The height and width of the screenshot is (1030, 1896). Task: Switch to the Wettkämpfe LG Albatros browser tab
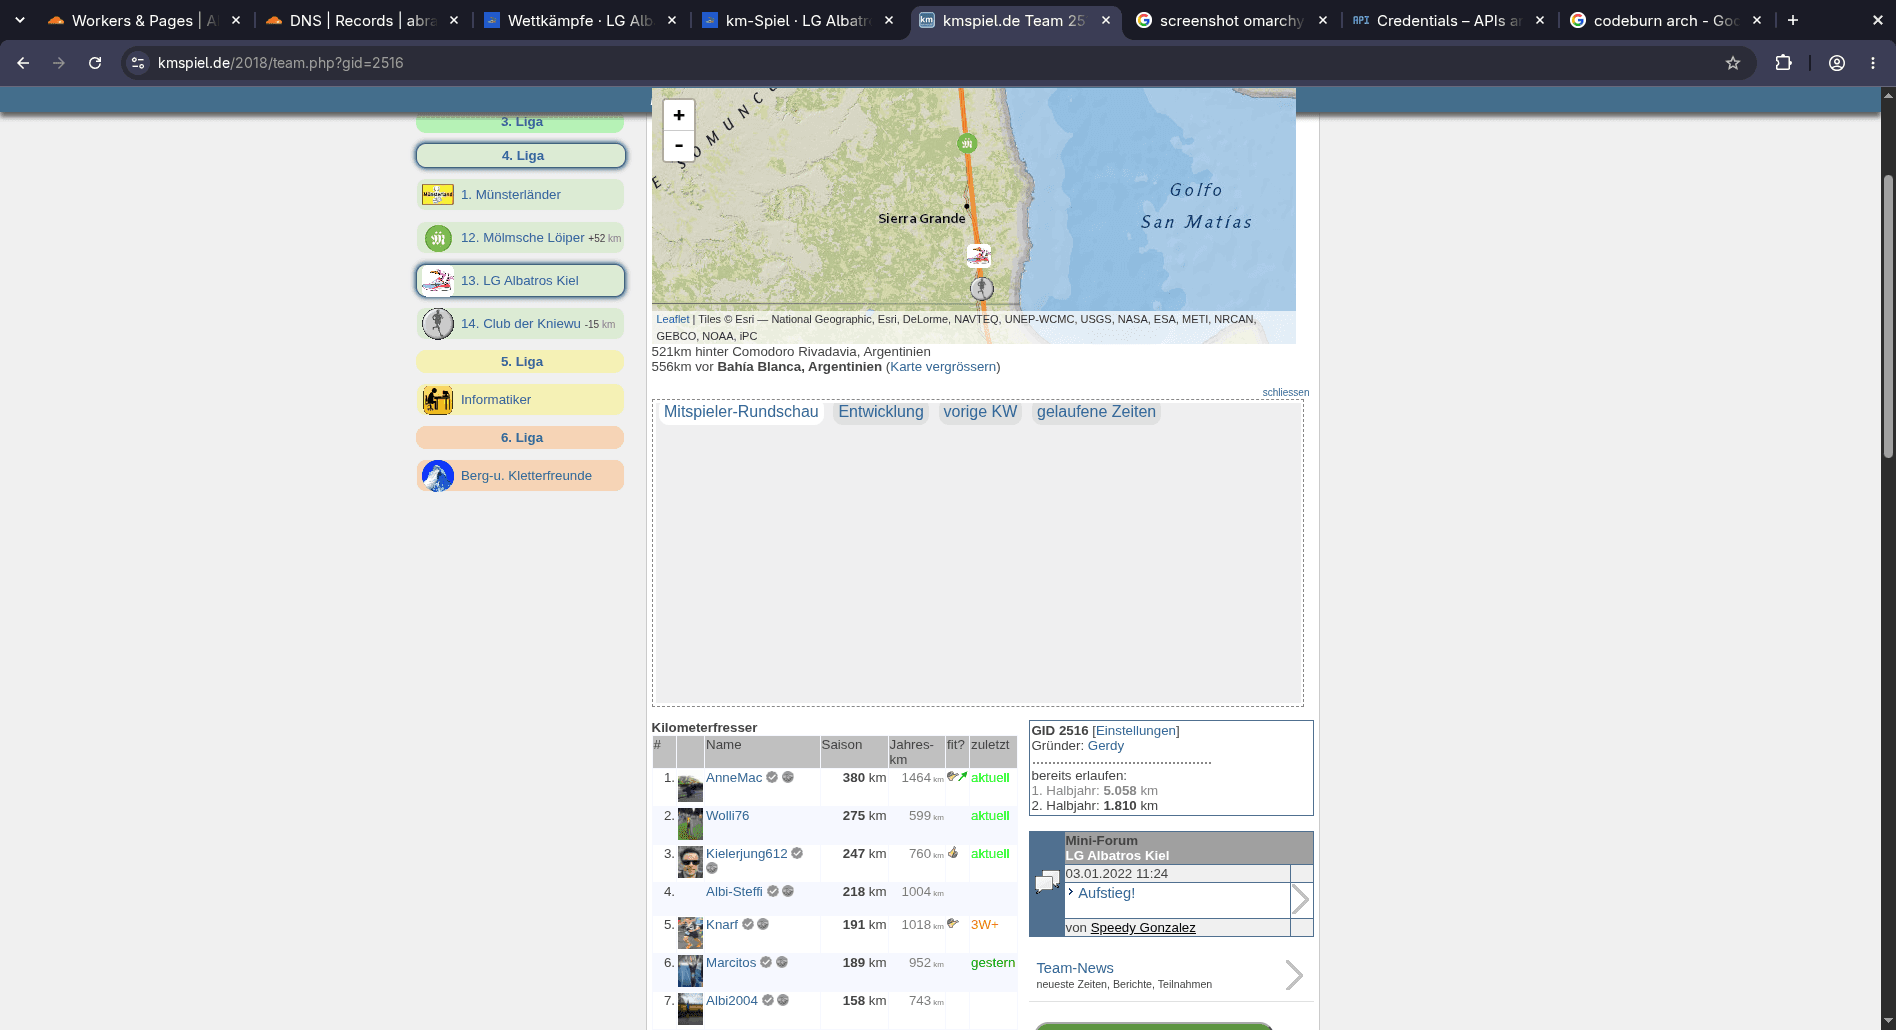click(578, 20)
